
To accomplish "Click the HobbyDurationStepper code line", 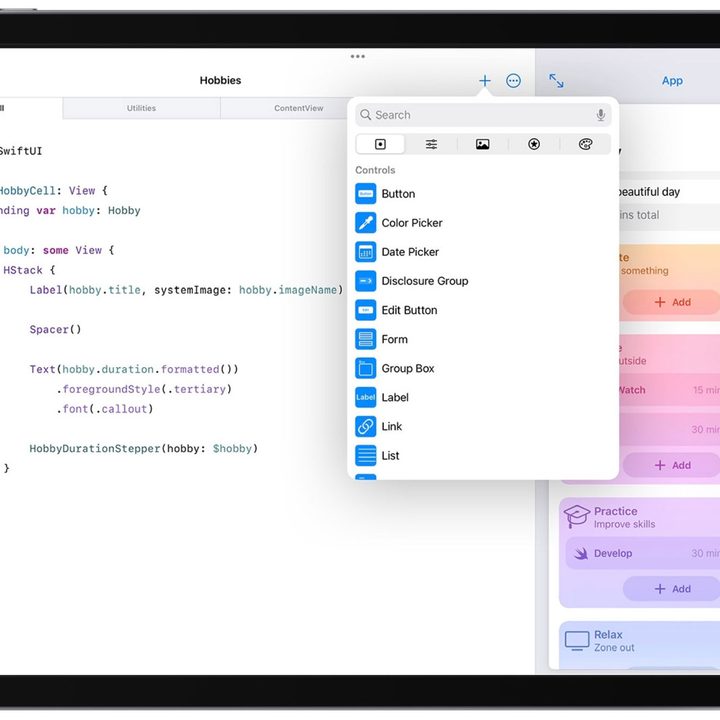I will [x=144, y=449].
